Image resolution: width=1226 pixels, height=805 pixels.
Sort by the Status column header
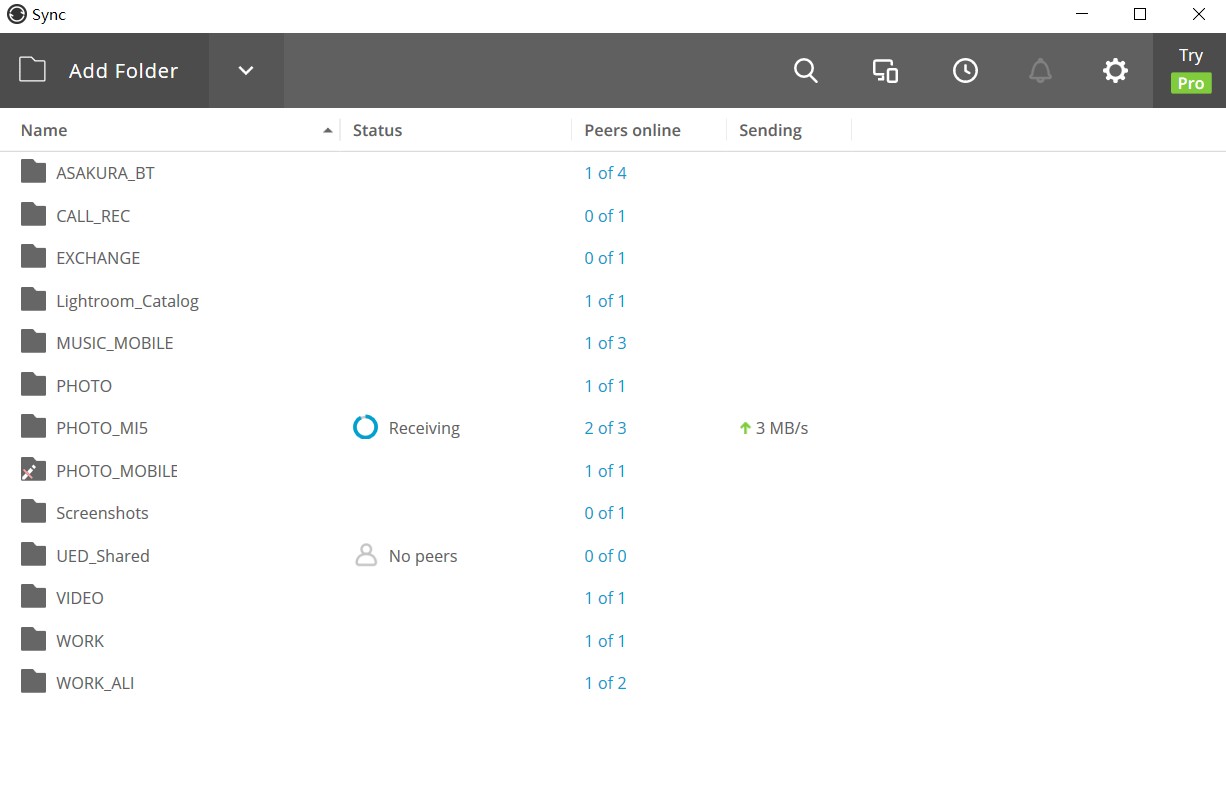(x=377, y=130)
